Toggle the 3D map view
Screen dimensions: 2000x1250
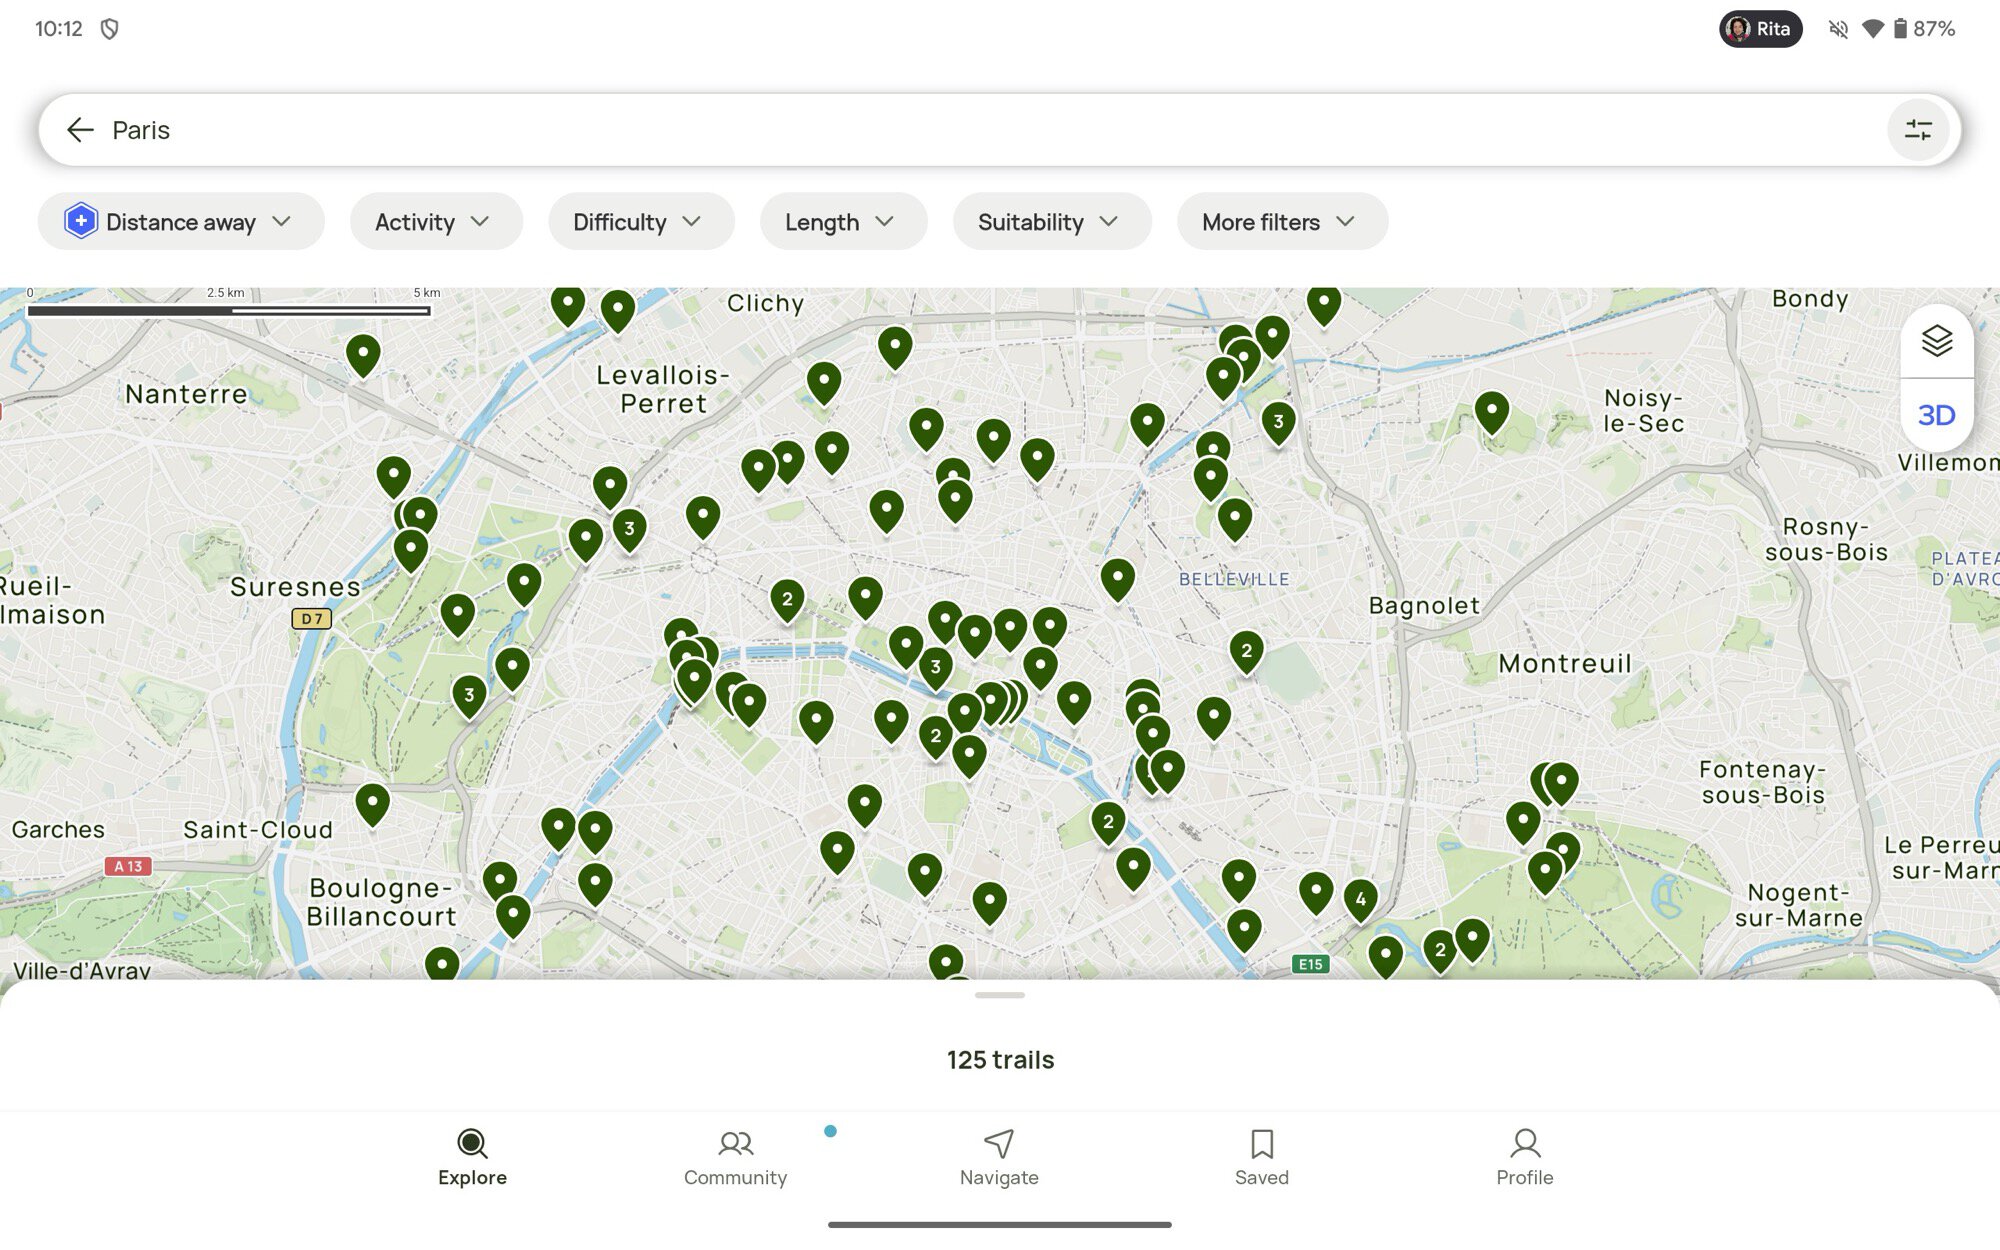1936,415
